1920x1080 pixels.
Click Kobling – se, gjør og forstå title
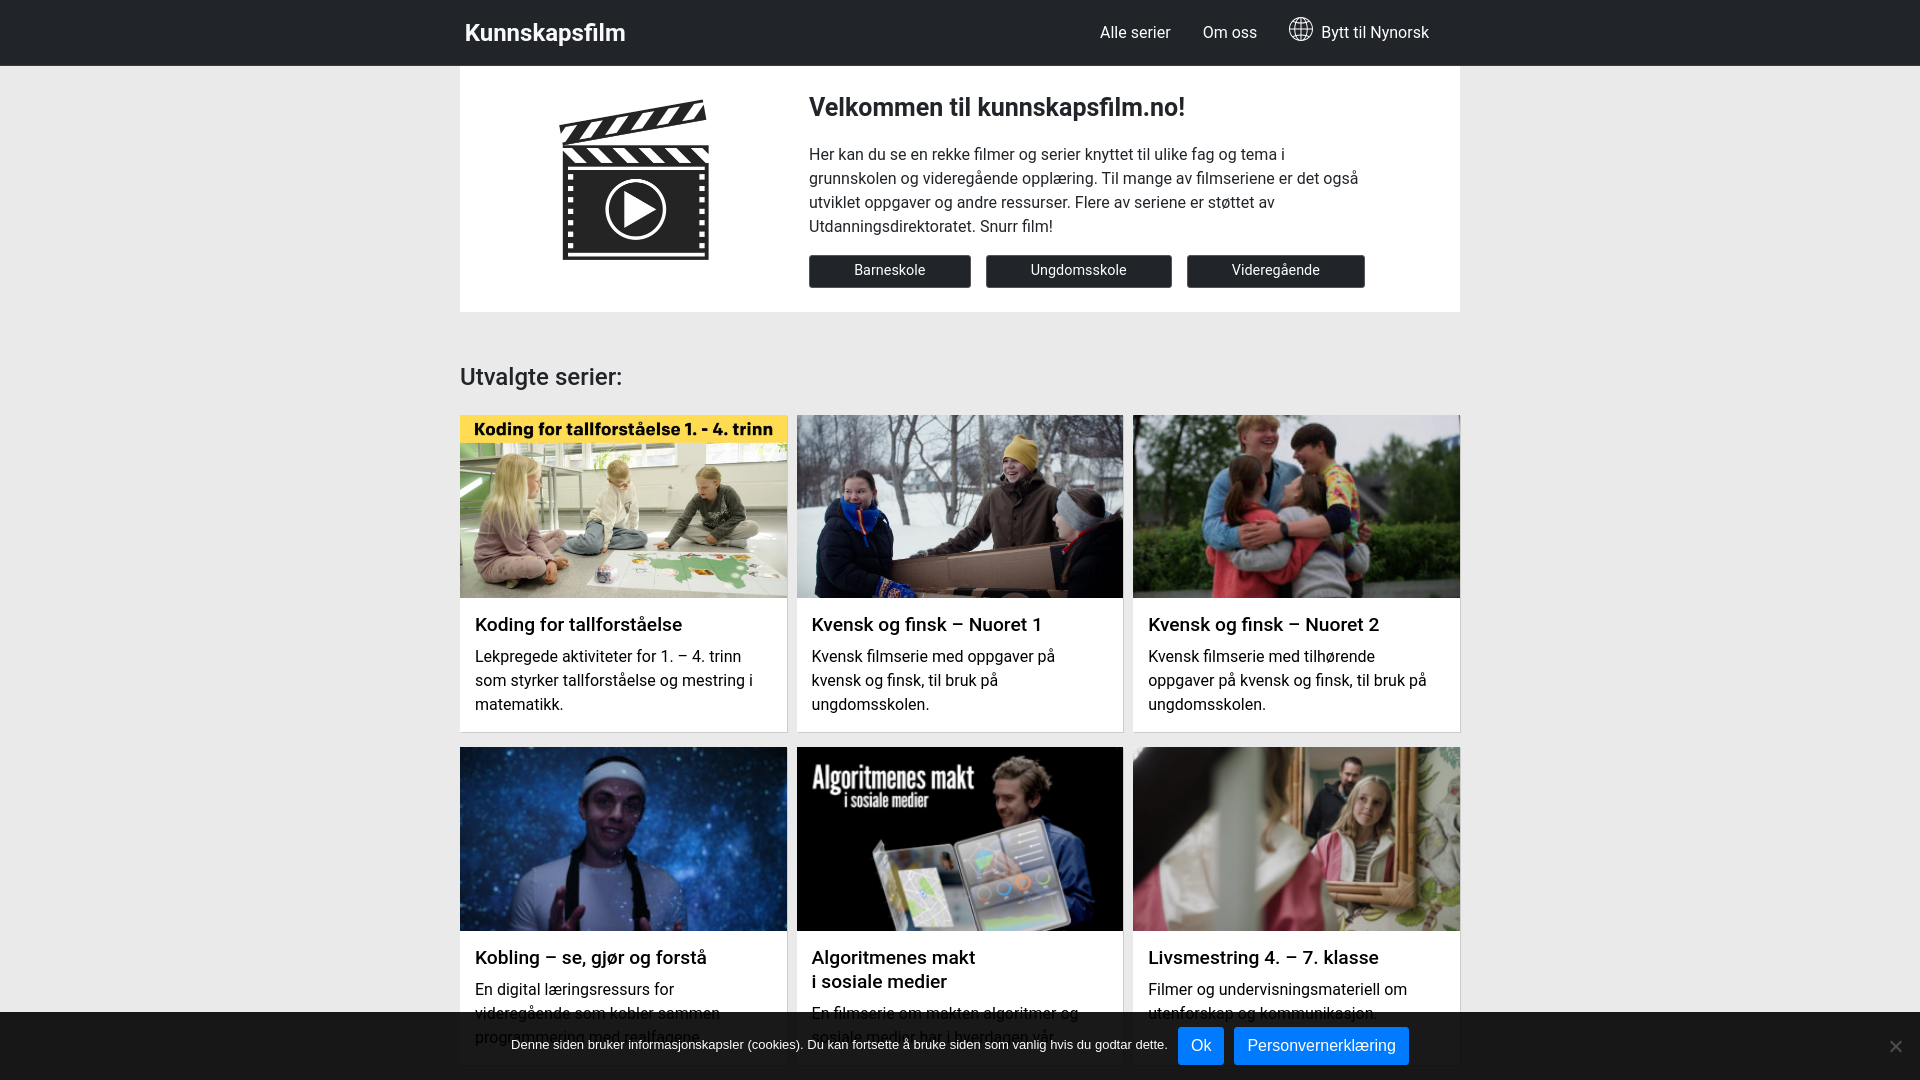point(590,958)
